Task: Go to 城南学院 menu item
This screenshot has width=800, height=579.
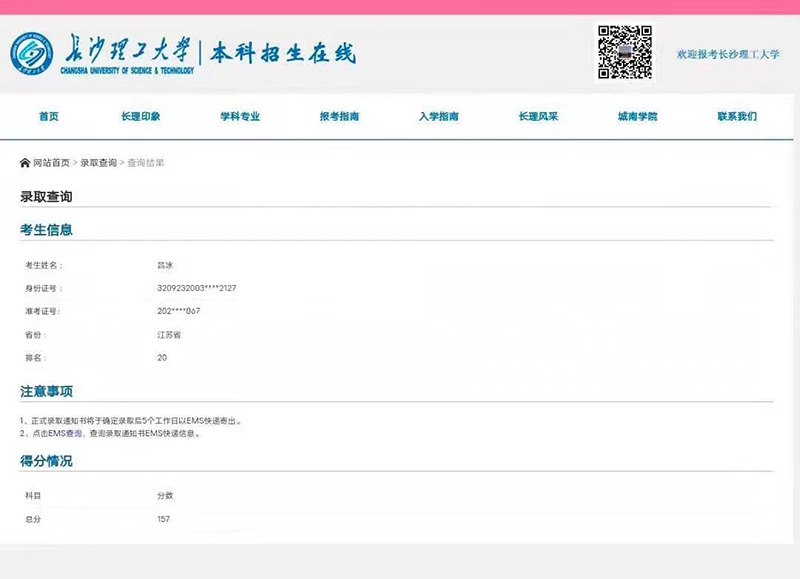Action: click(x=638, y=116)
